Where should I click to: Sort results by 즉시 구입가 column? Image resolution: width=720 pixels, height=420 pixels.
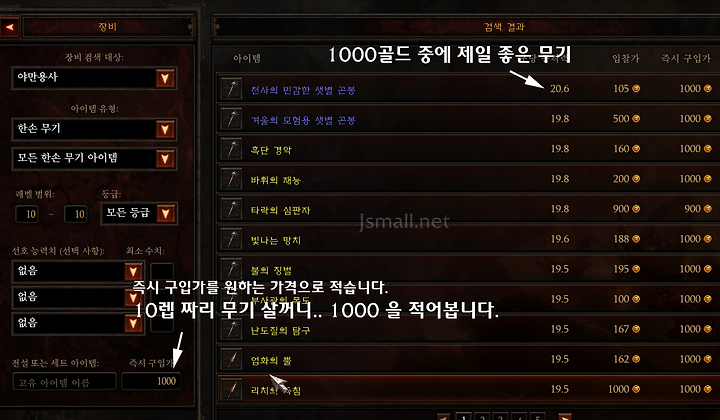(686, 58)
